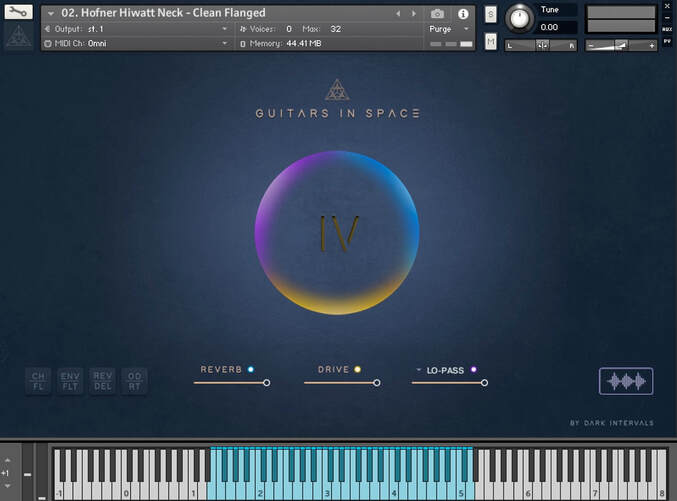Image resolution: width=677 pixels, height=501 pixels.
Task: Click the Guitars in Space triangle logo
Action: point(338,90)
